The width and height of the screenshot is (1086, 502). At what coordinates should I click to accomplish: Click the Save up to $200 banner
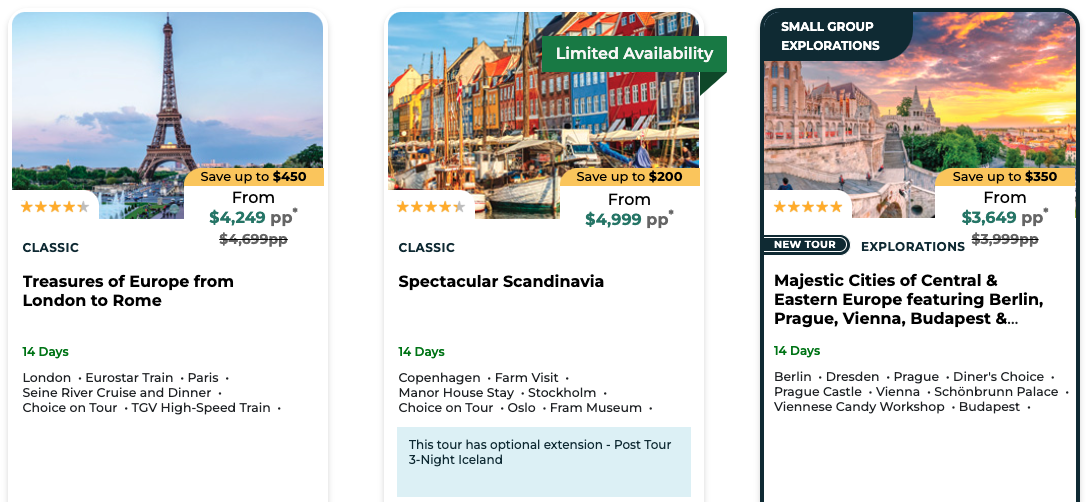(x=630, y=177)
